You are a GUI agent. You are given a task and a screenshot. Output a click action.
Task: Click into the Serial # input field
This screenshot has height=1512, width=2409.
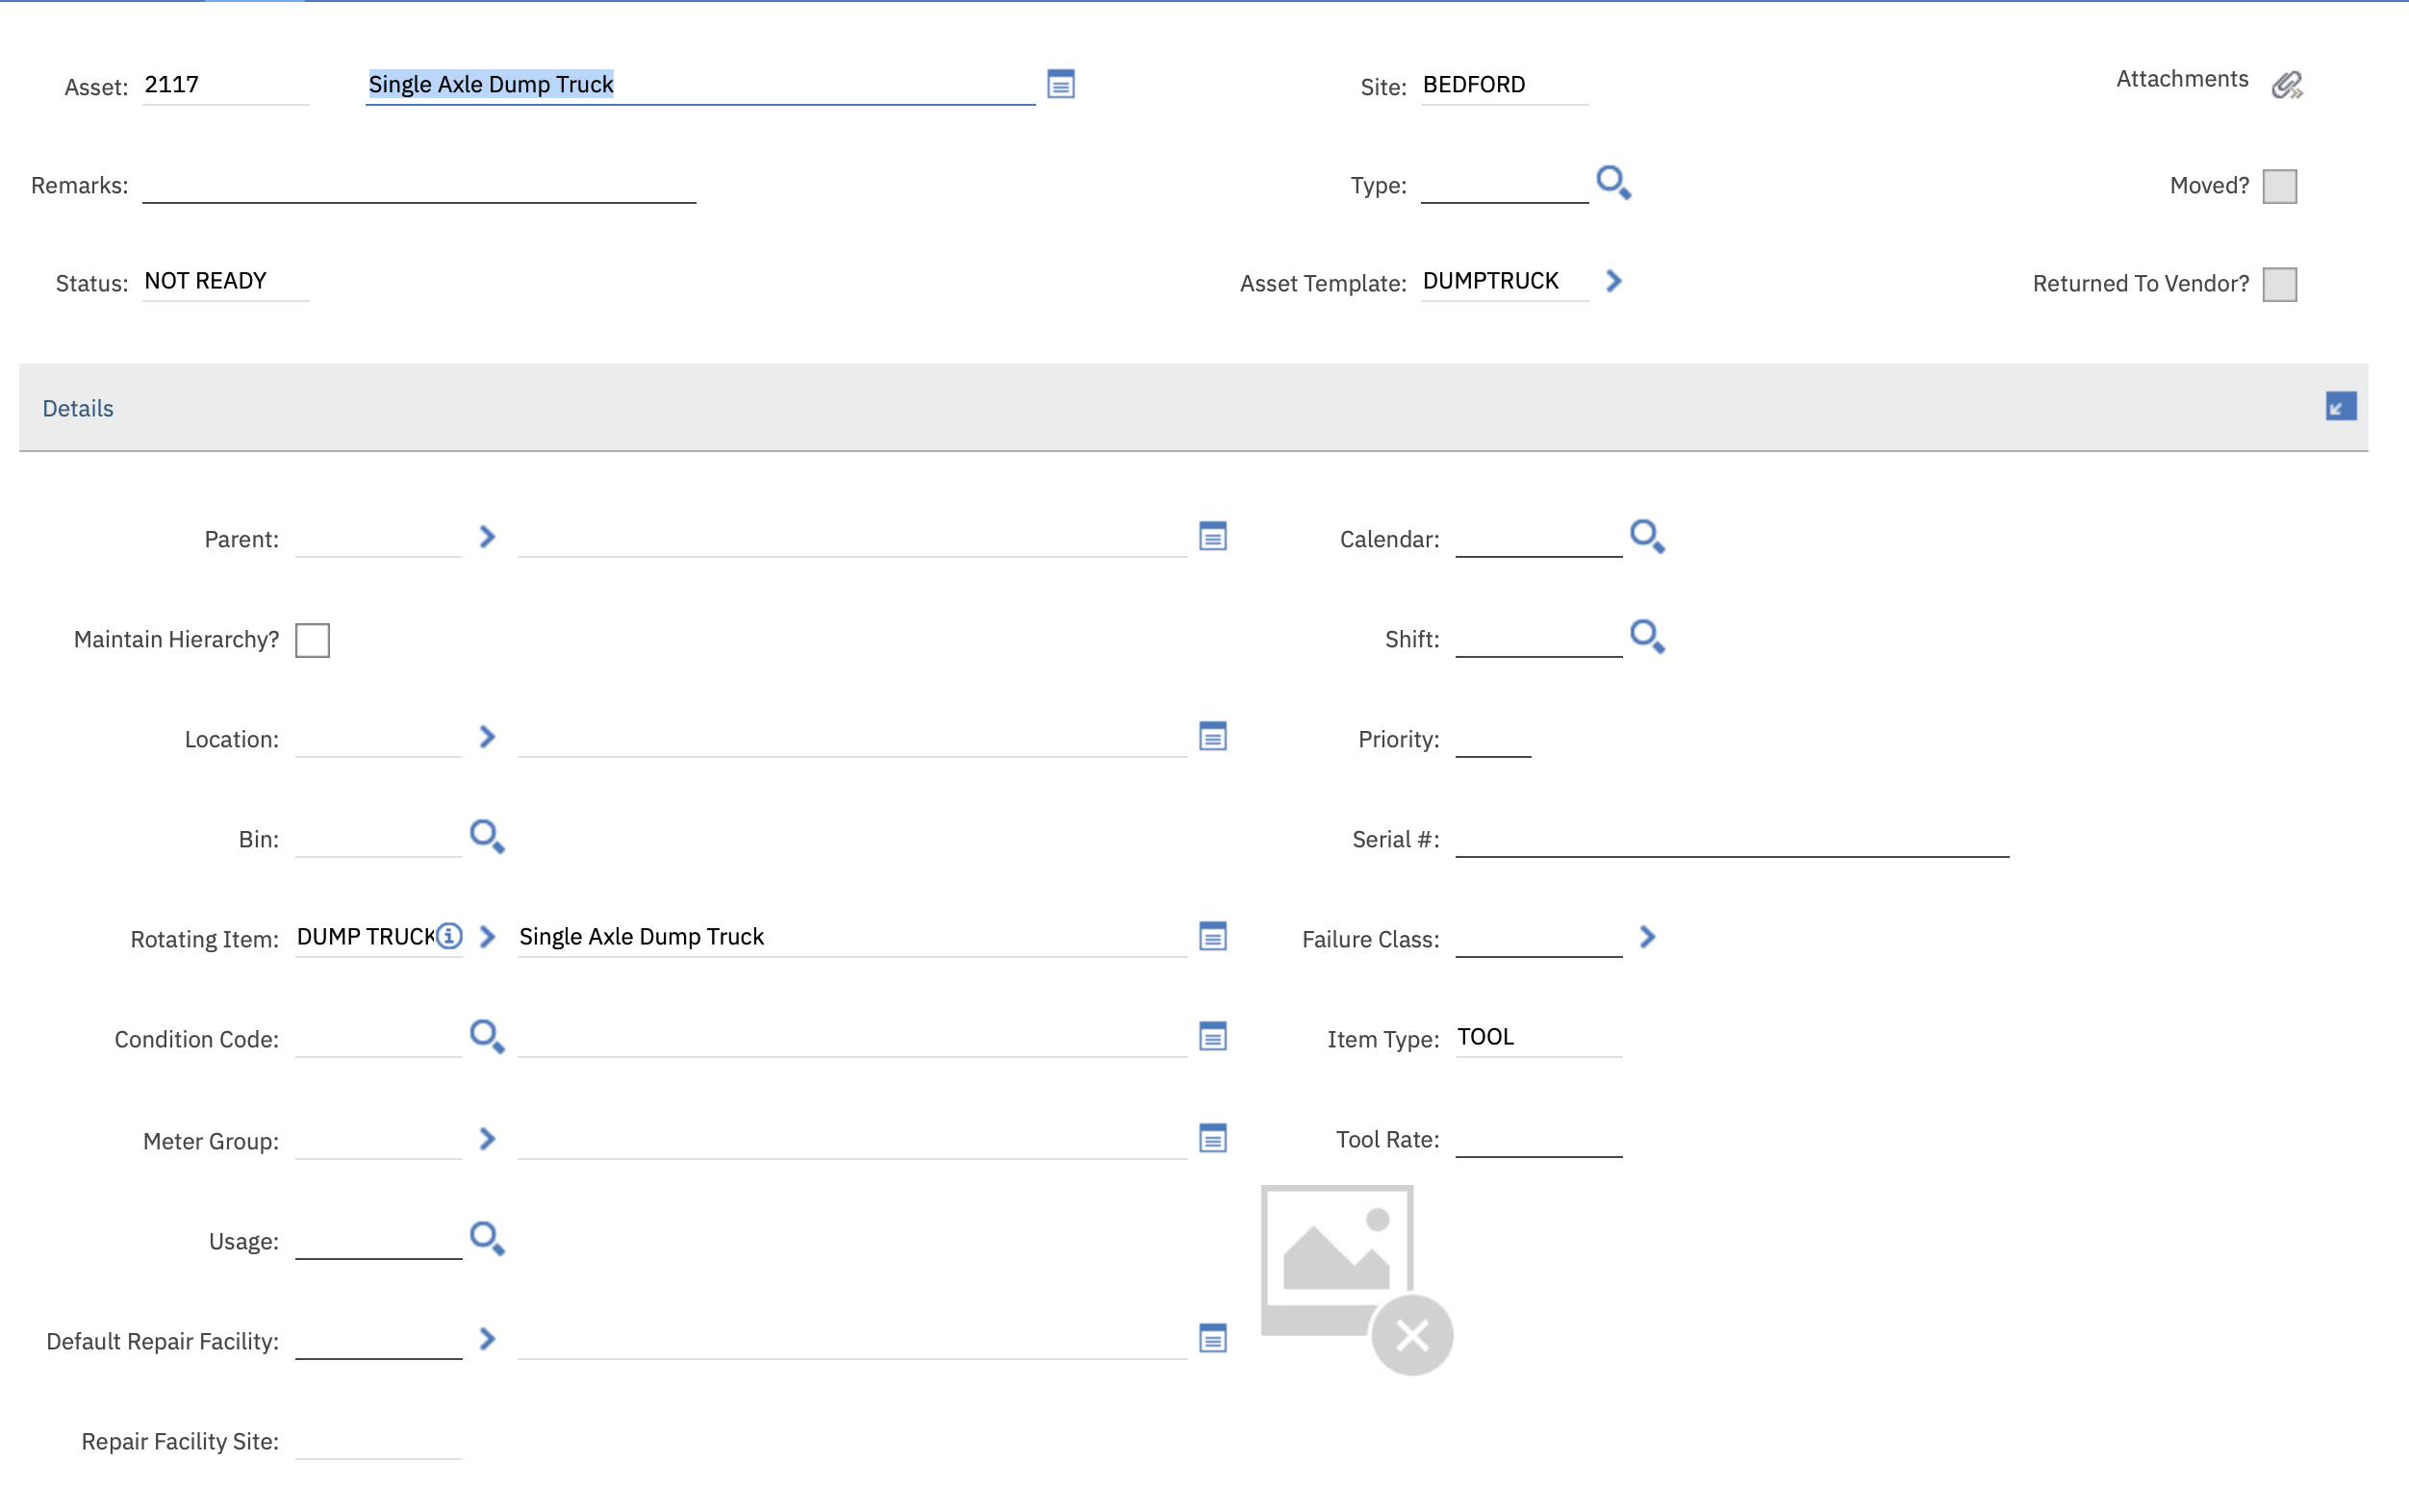(x=1731, y=838)
